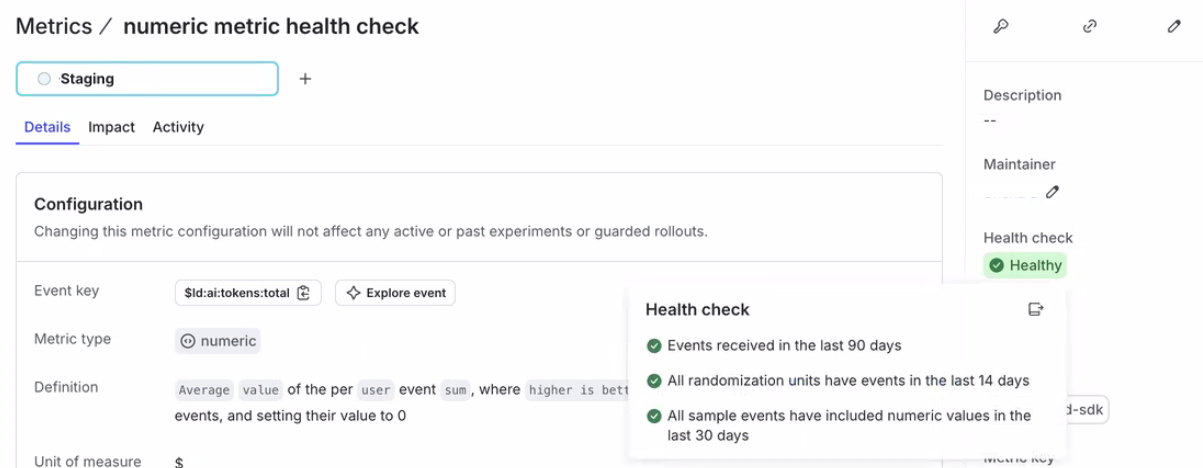Click the sum tag in the Definition
1203x468 pixels.
tap(455, 390)
